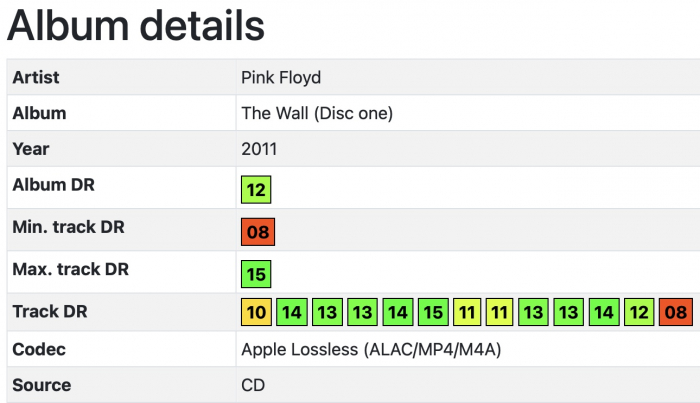
Task: Click the Track DR row label
Action: [x=49, y=311]
